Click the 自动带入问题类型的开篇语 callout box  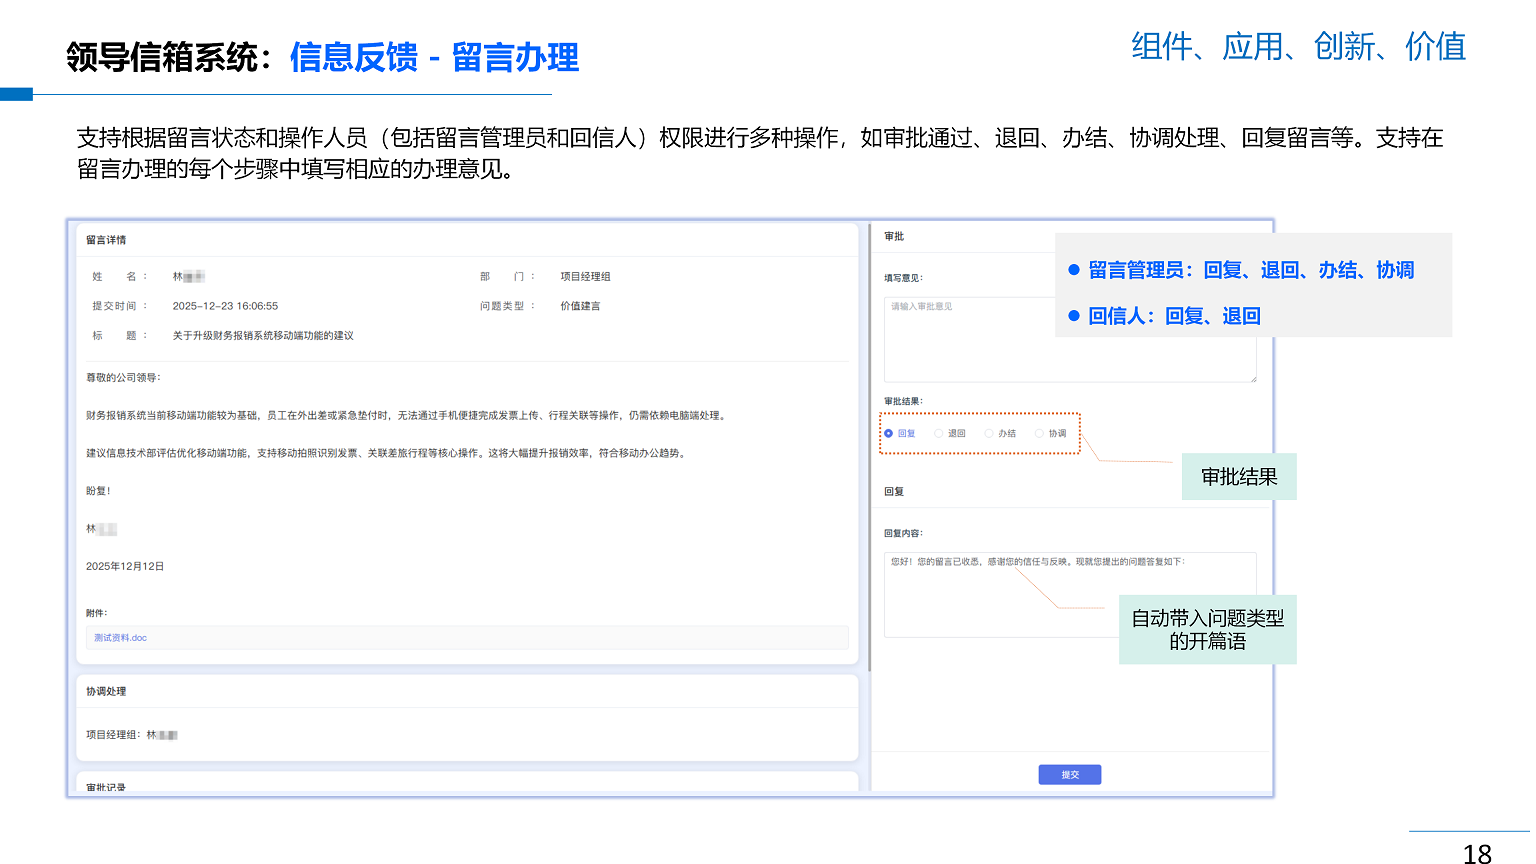coord(1207,629)
